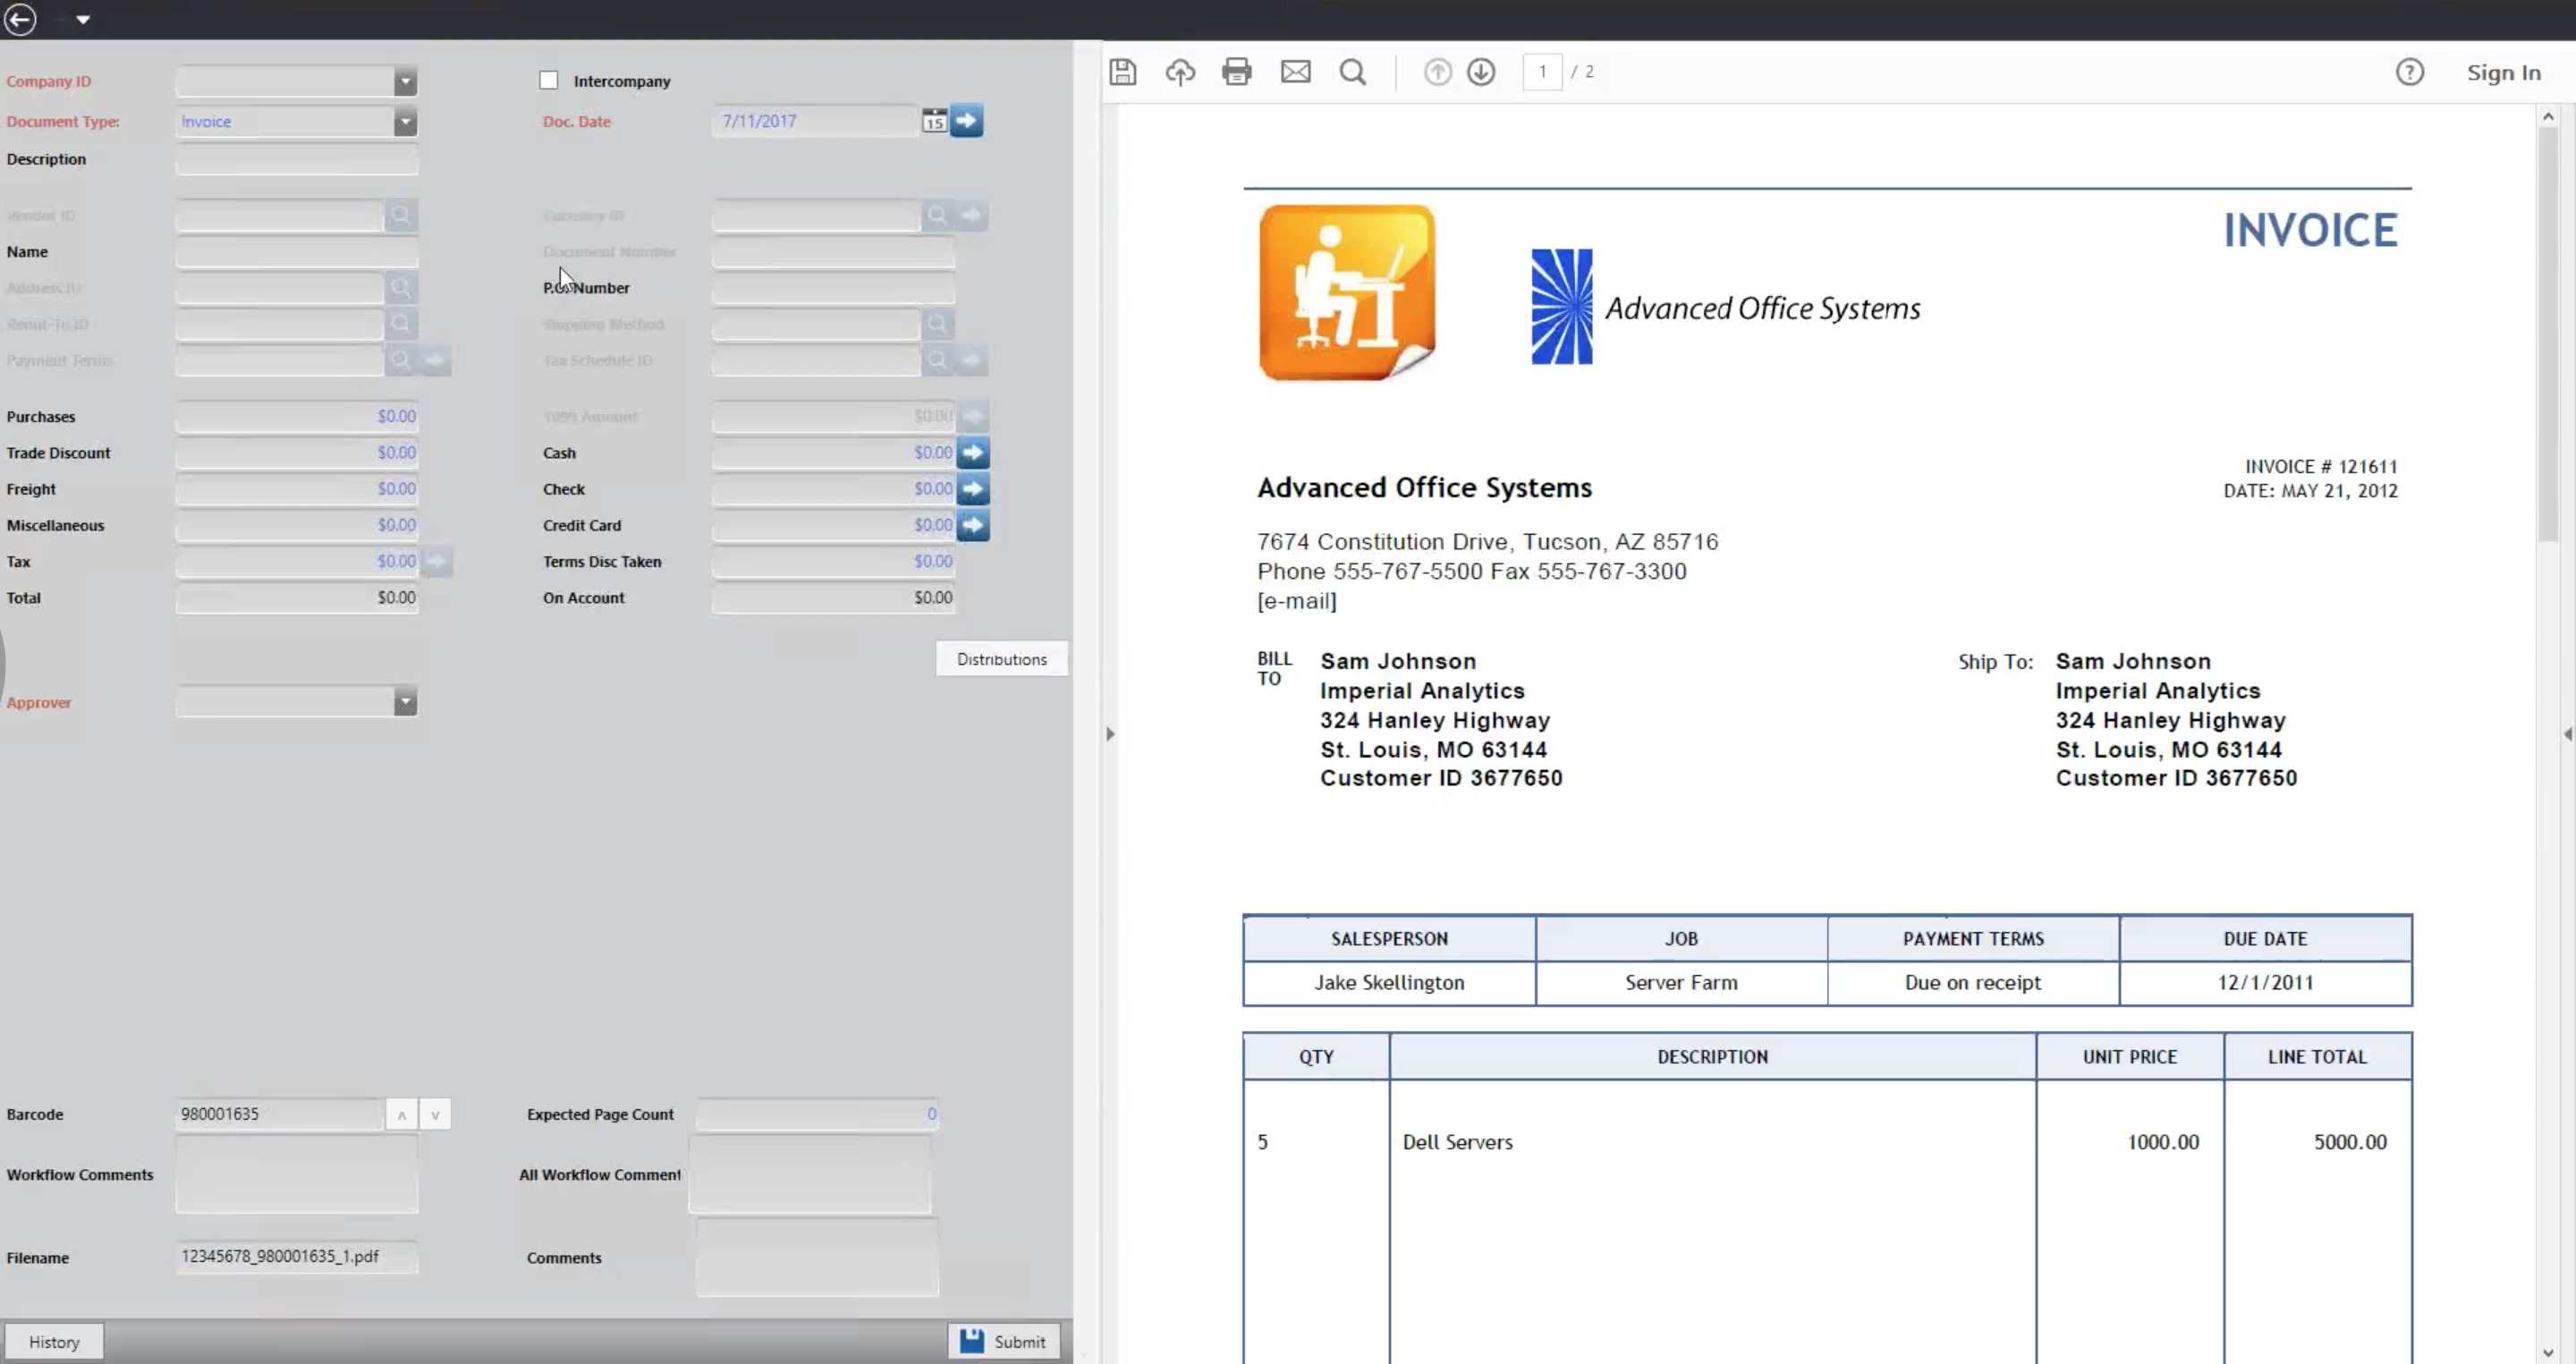
Task: Click the blue arrow next to Doc. Date
Action: click(966, 121)
